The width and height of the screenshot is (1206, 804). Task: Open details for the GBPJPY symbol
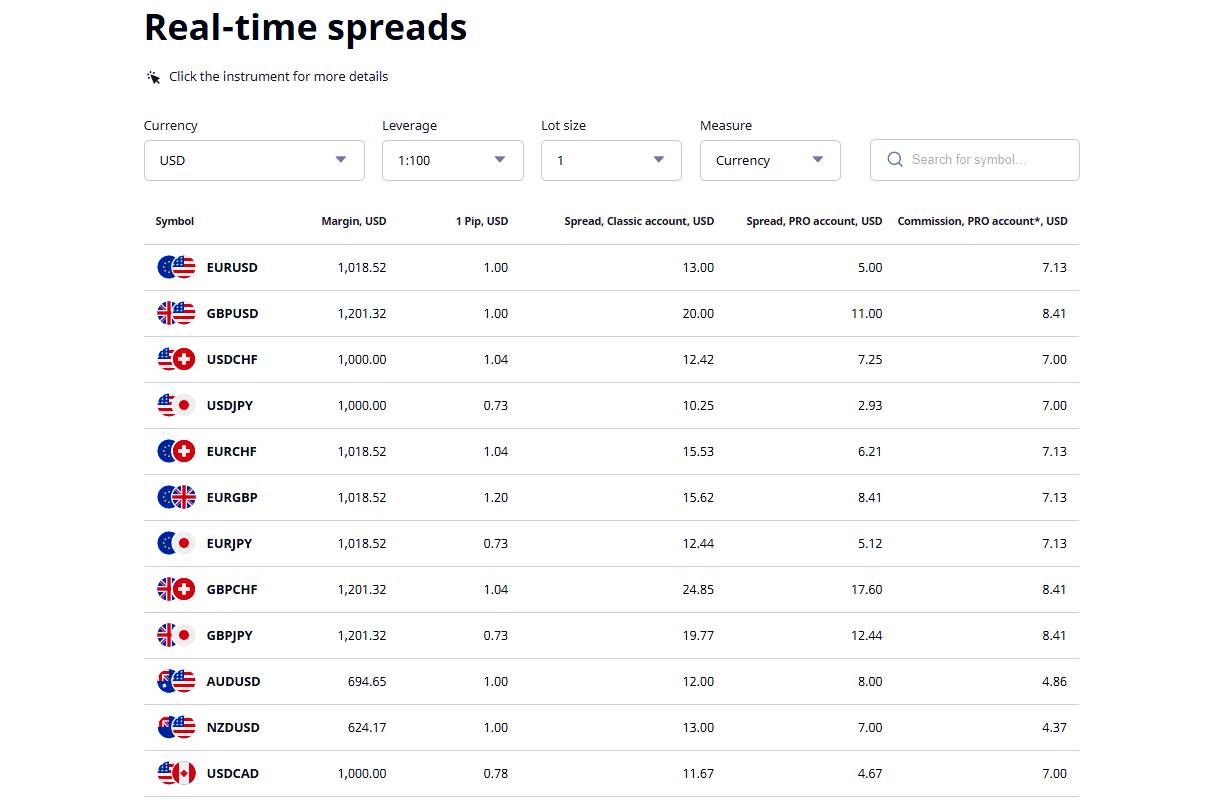(x=230, y=635)
